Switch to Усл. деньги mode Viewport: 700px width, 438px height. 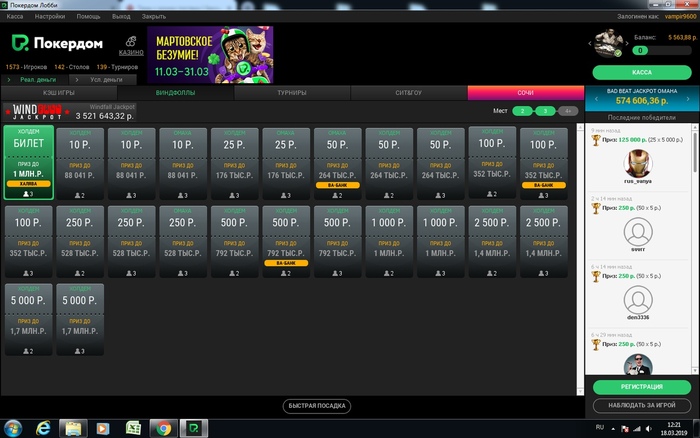pos(103,79)
